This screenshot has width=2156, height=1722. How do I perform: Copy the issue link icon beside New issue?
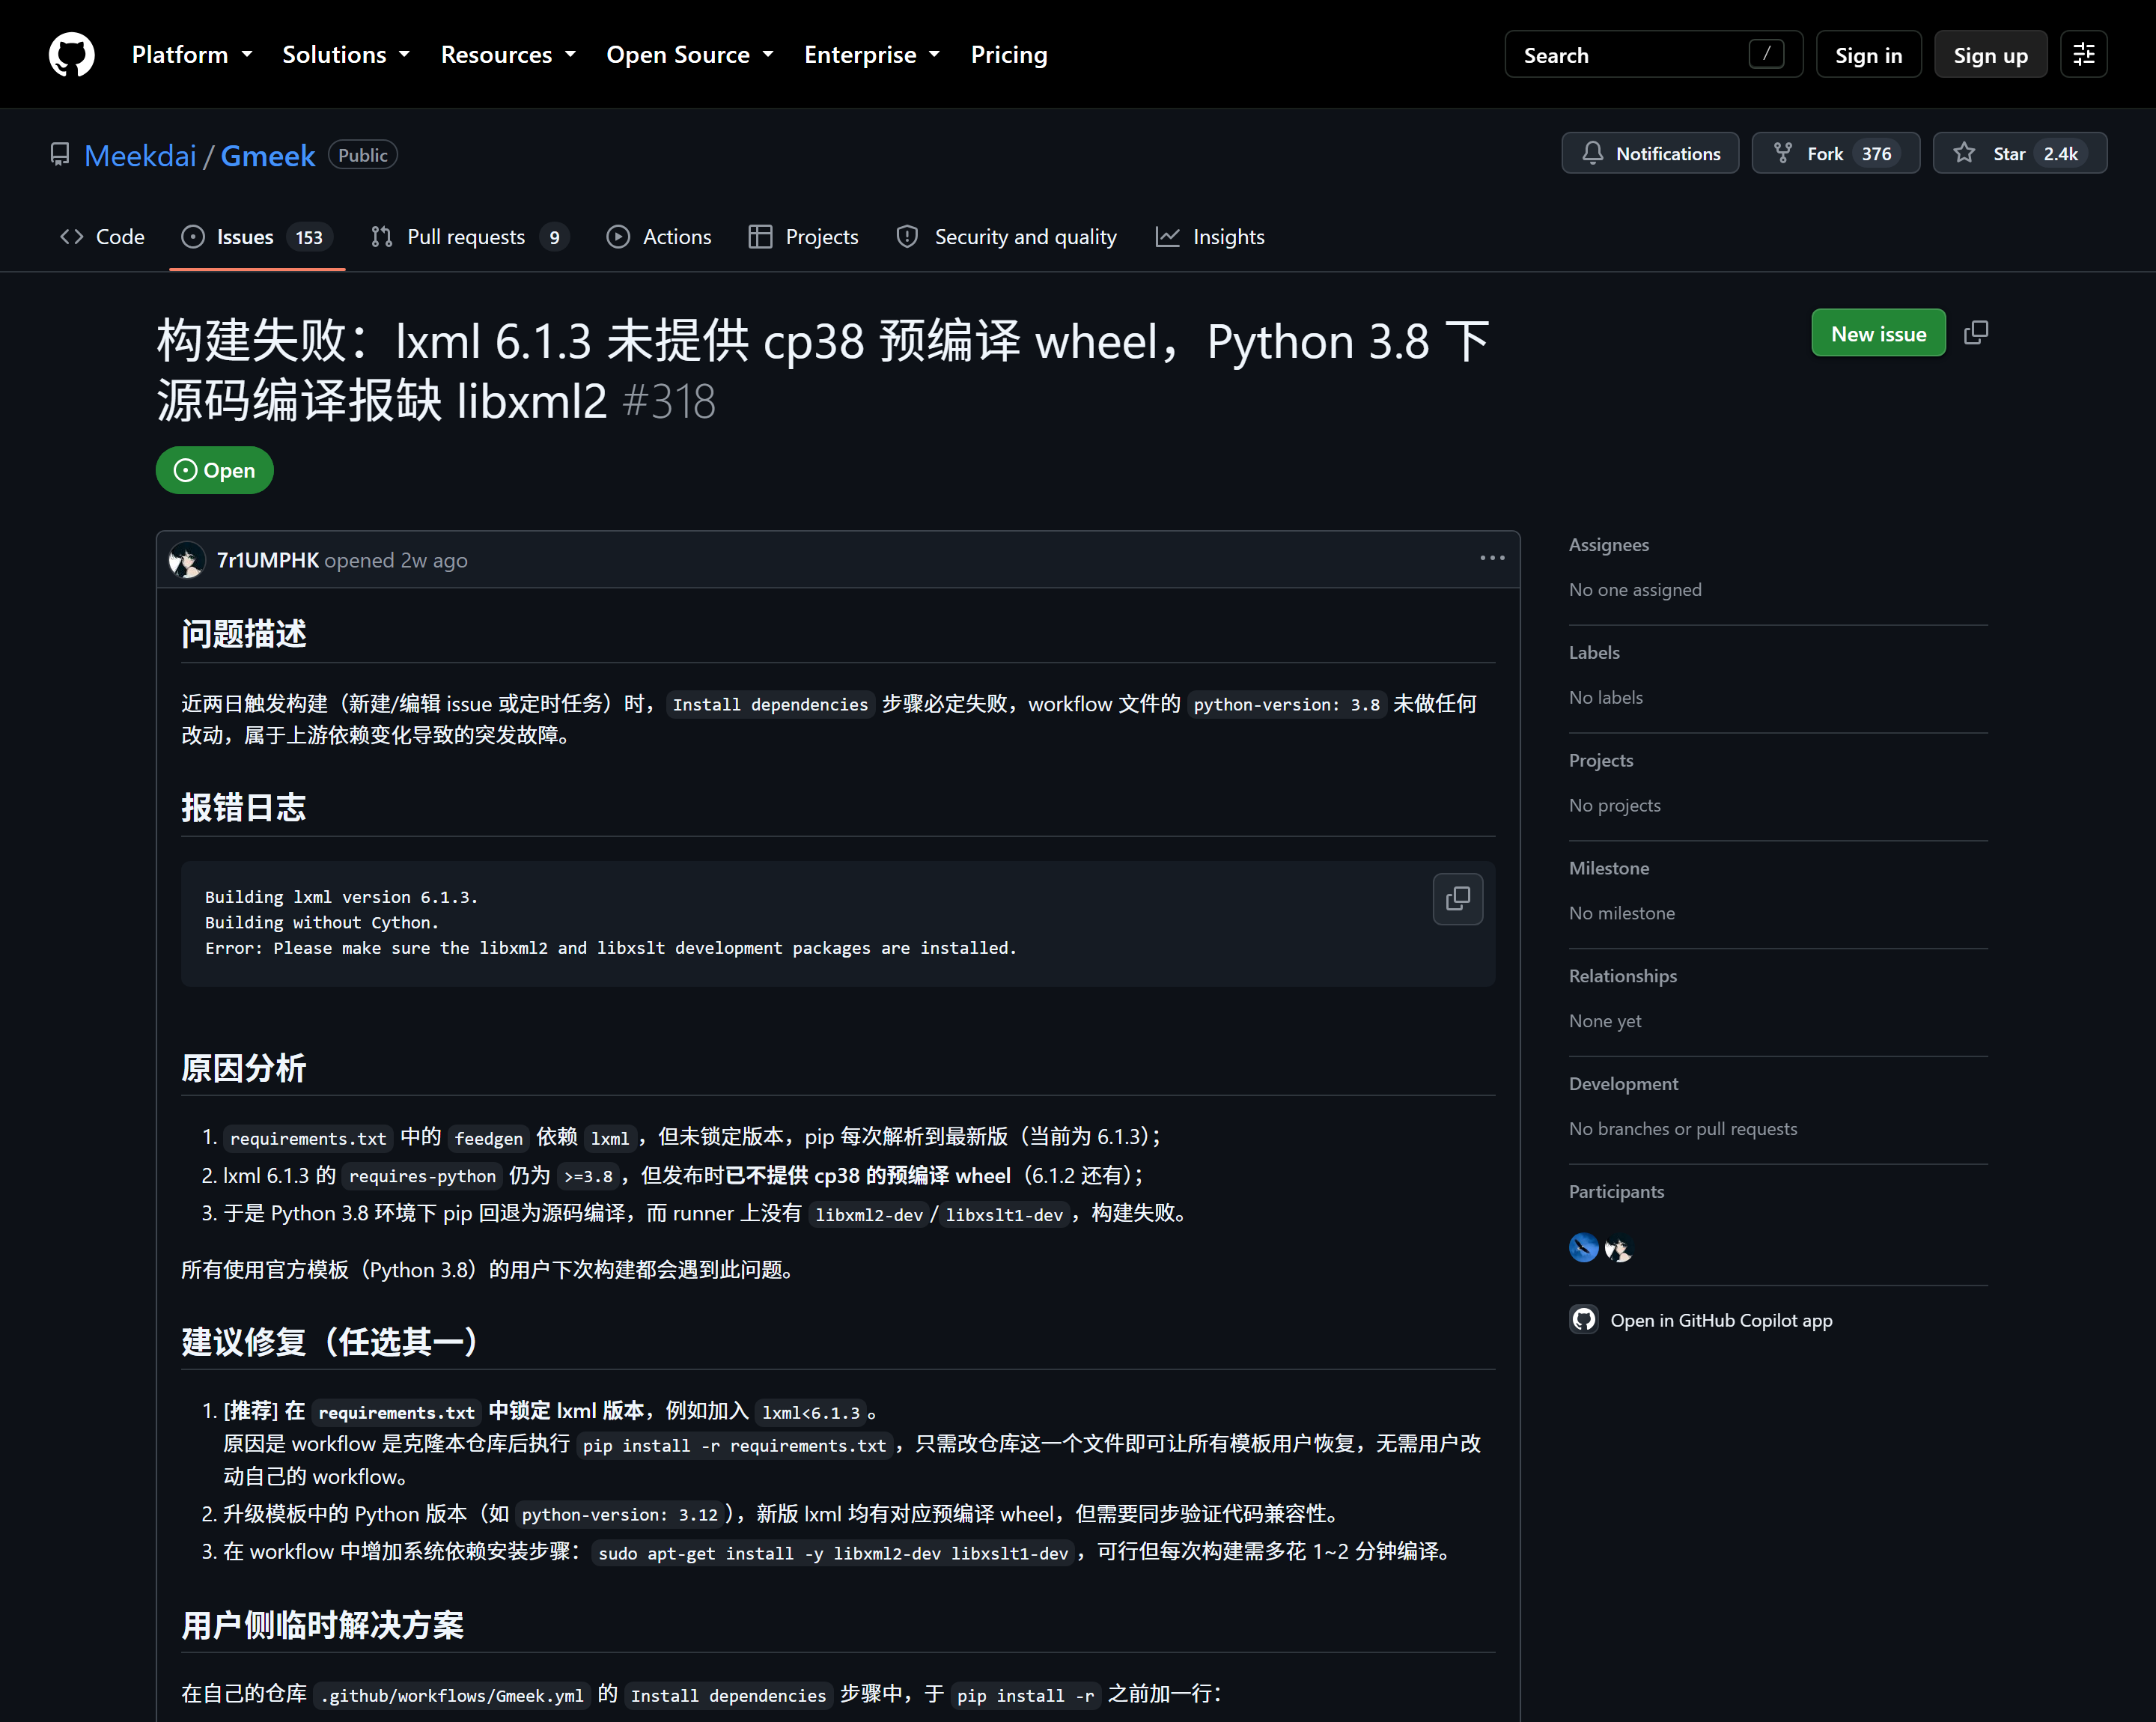tap(1976, 333)
